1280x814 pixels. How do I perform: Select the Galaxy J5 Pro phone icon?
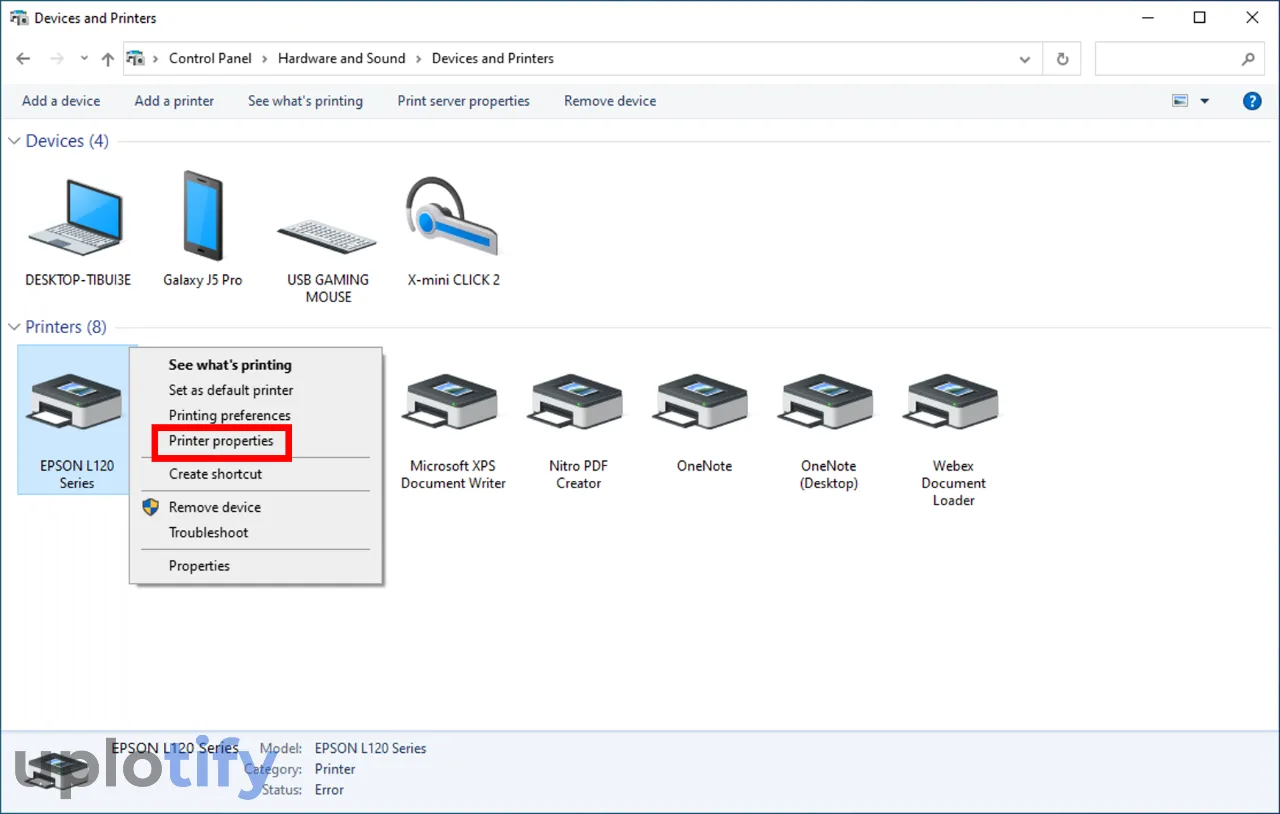click(x=203, y=215)
